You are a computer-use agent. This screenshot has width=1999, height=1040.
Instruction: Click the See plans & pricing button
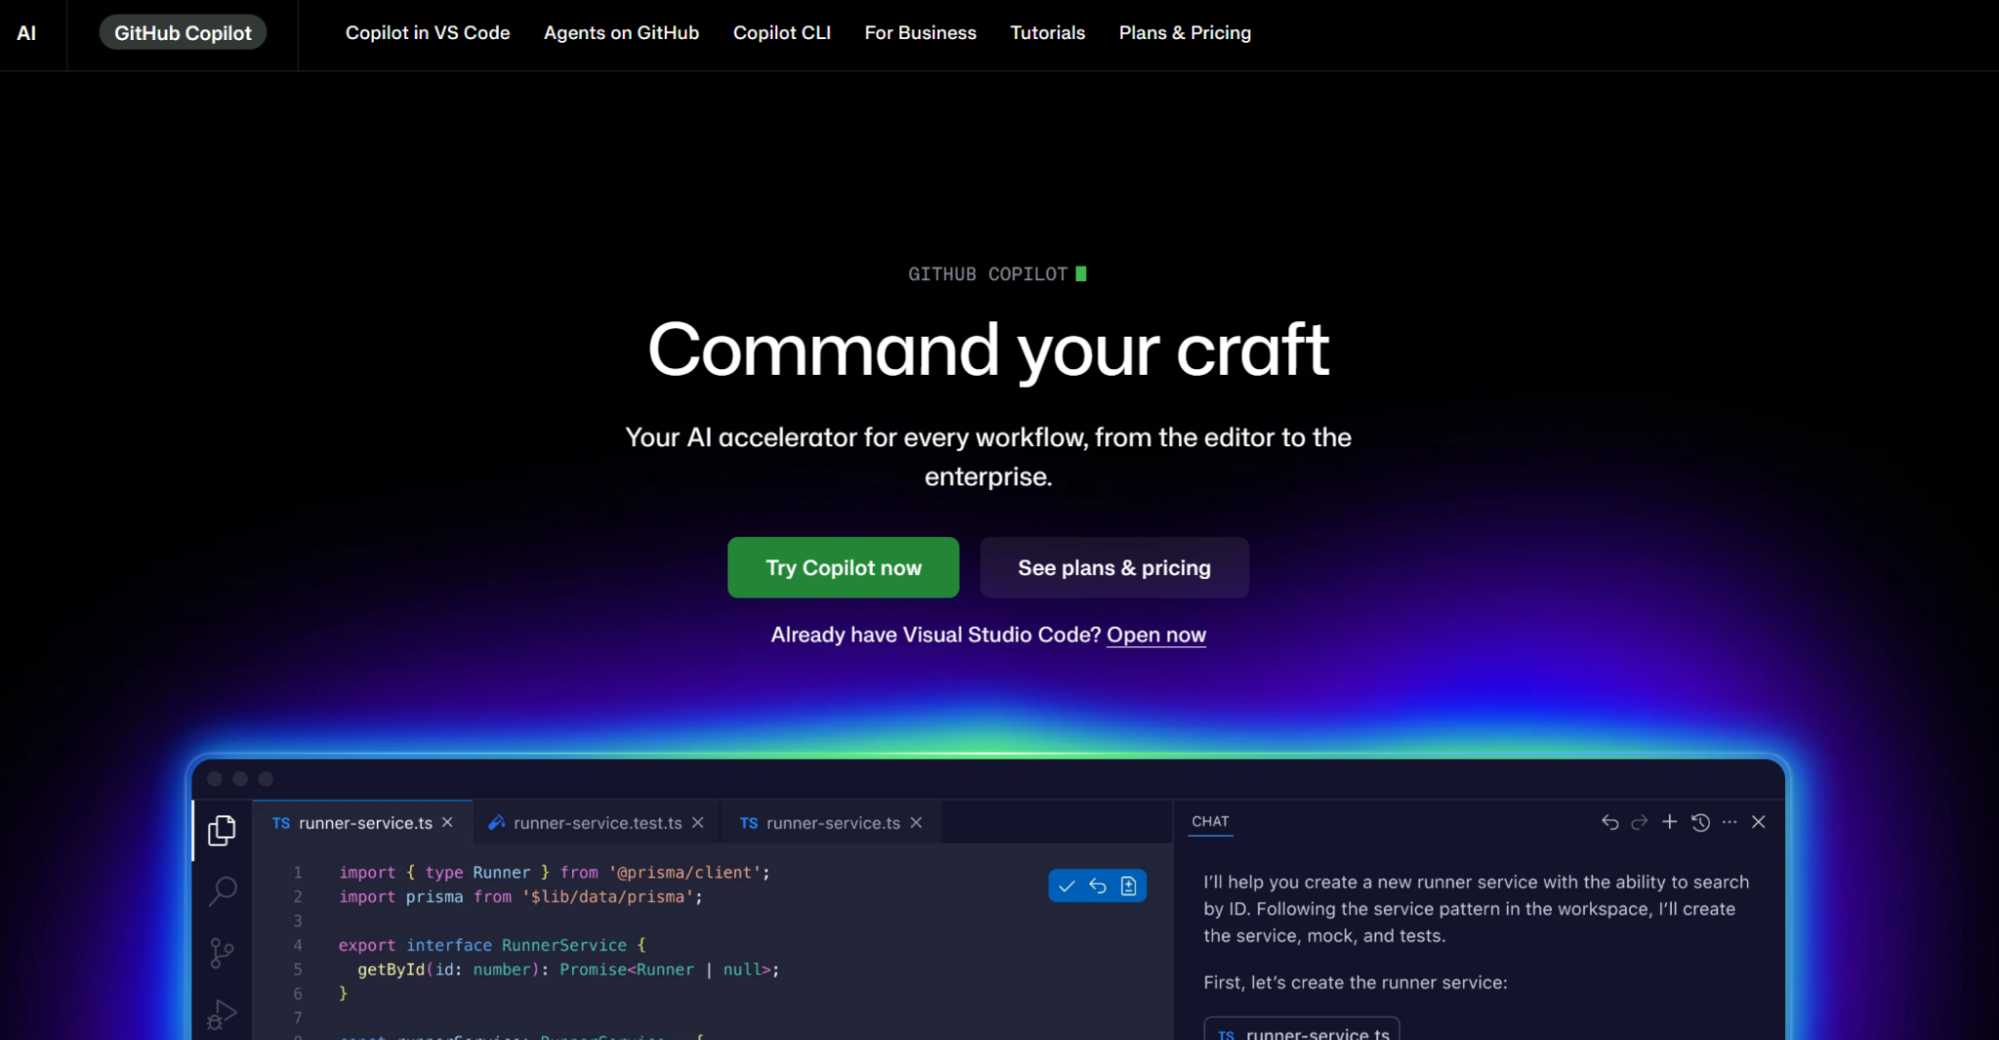[x=1114, y=568]
